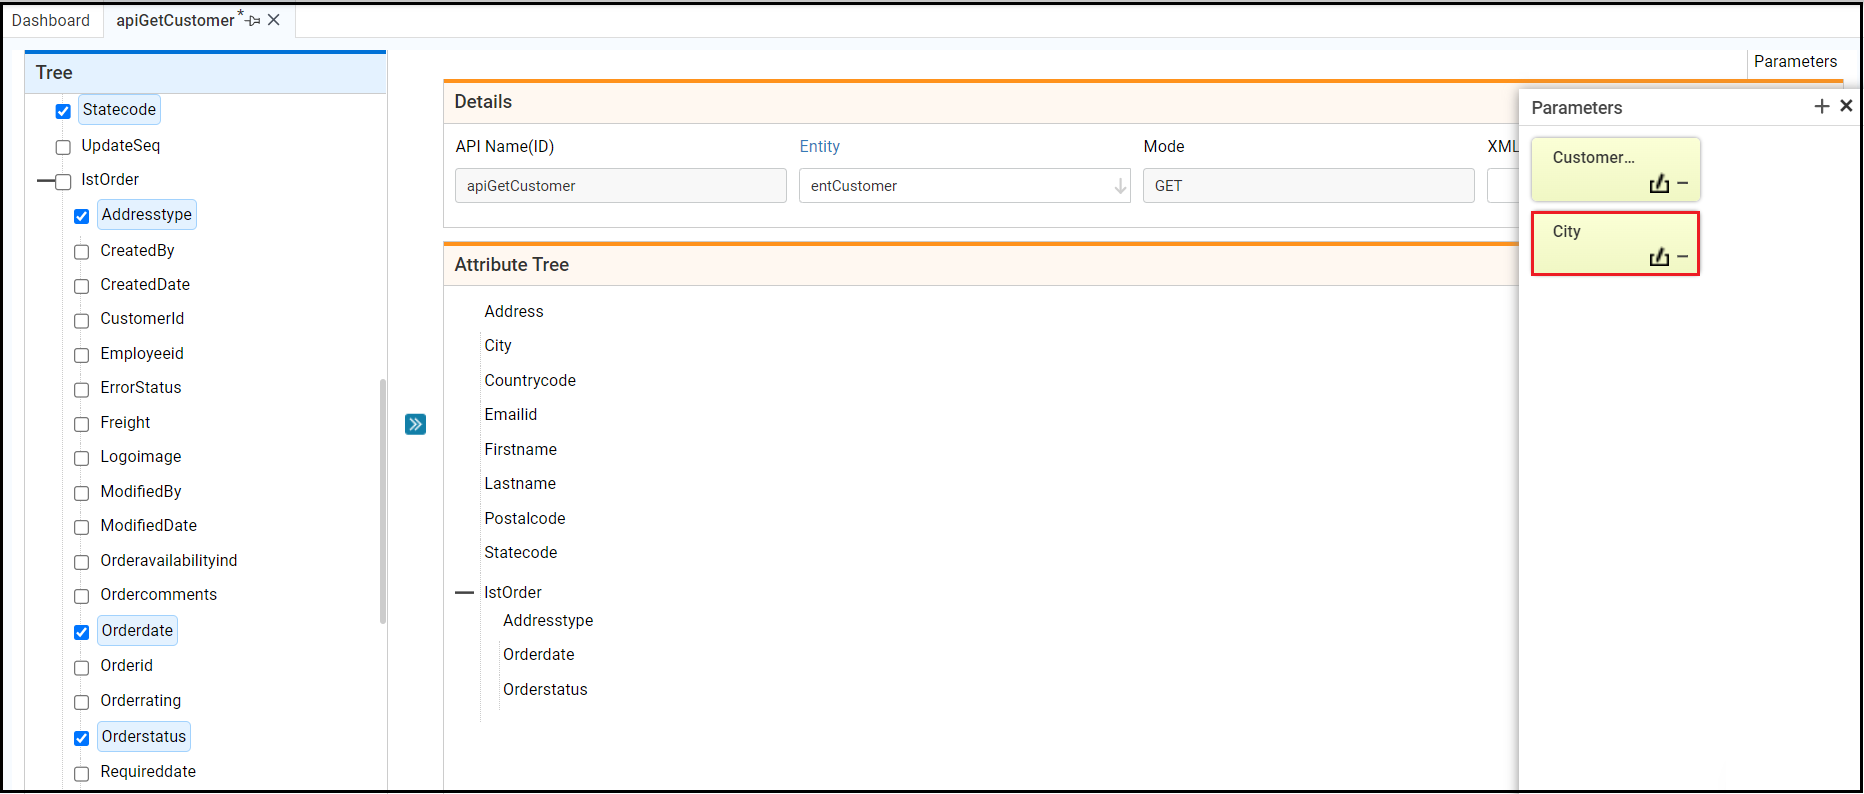
Task: Enable the CreatedBy checkbox
Action: [82, 252]
